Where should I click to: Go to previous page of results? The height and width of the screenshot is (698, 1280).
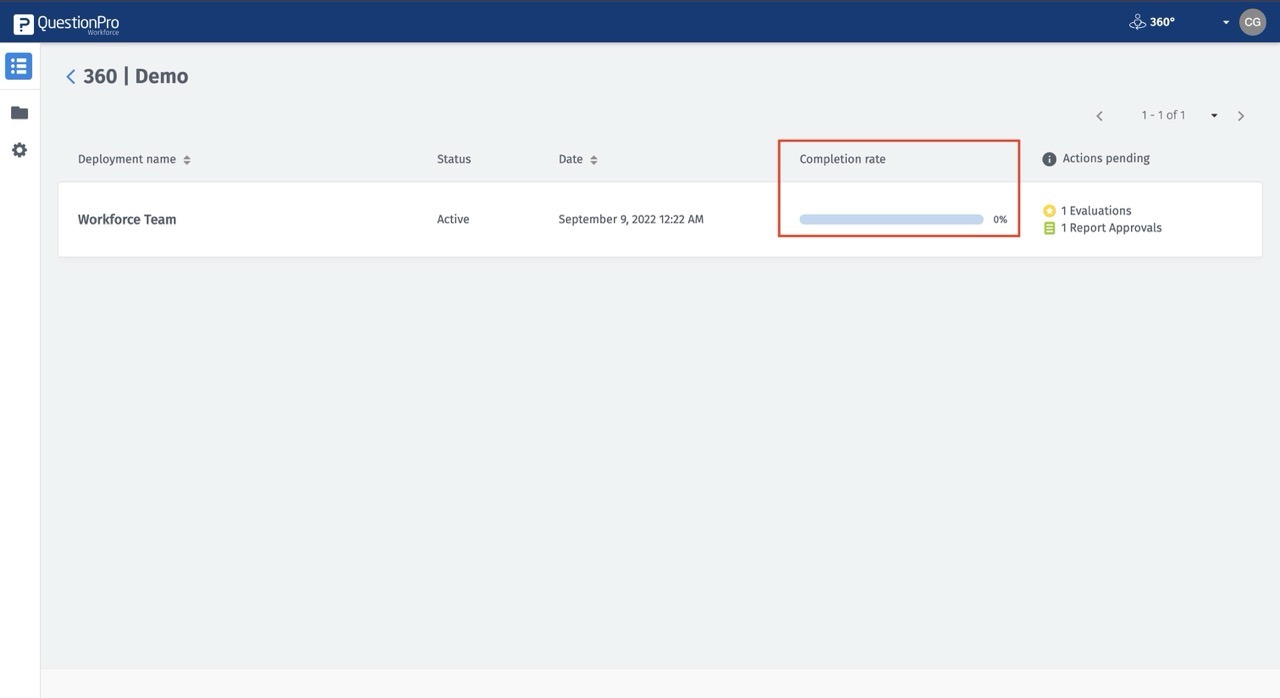click(x=1099, y=116)
